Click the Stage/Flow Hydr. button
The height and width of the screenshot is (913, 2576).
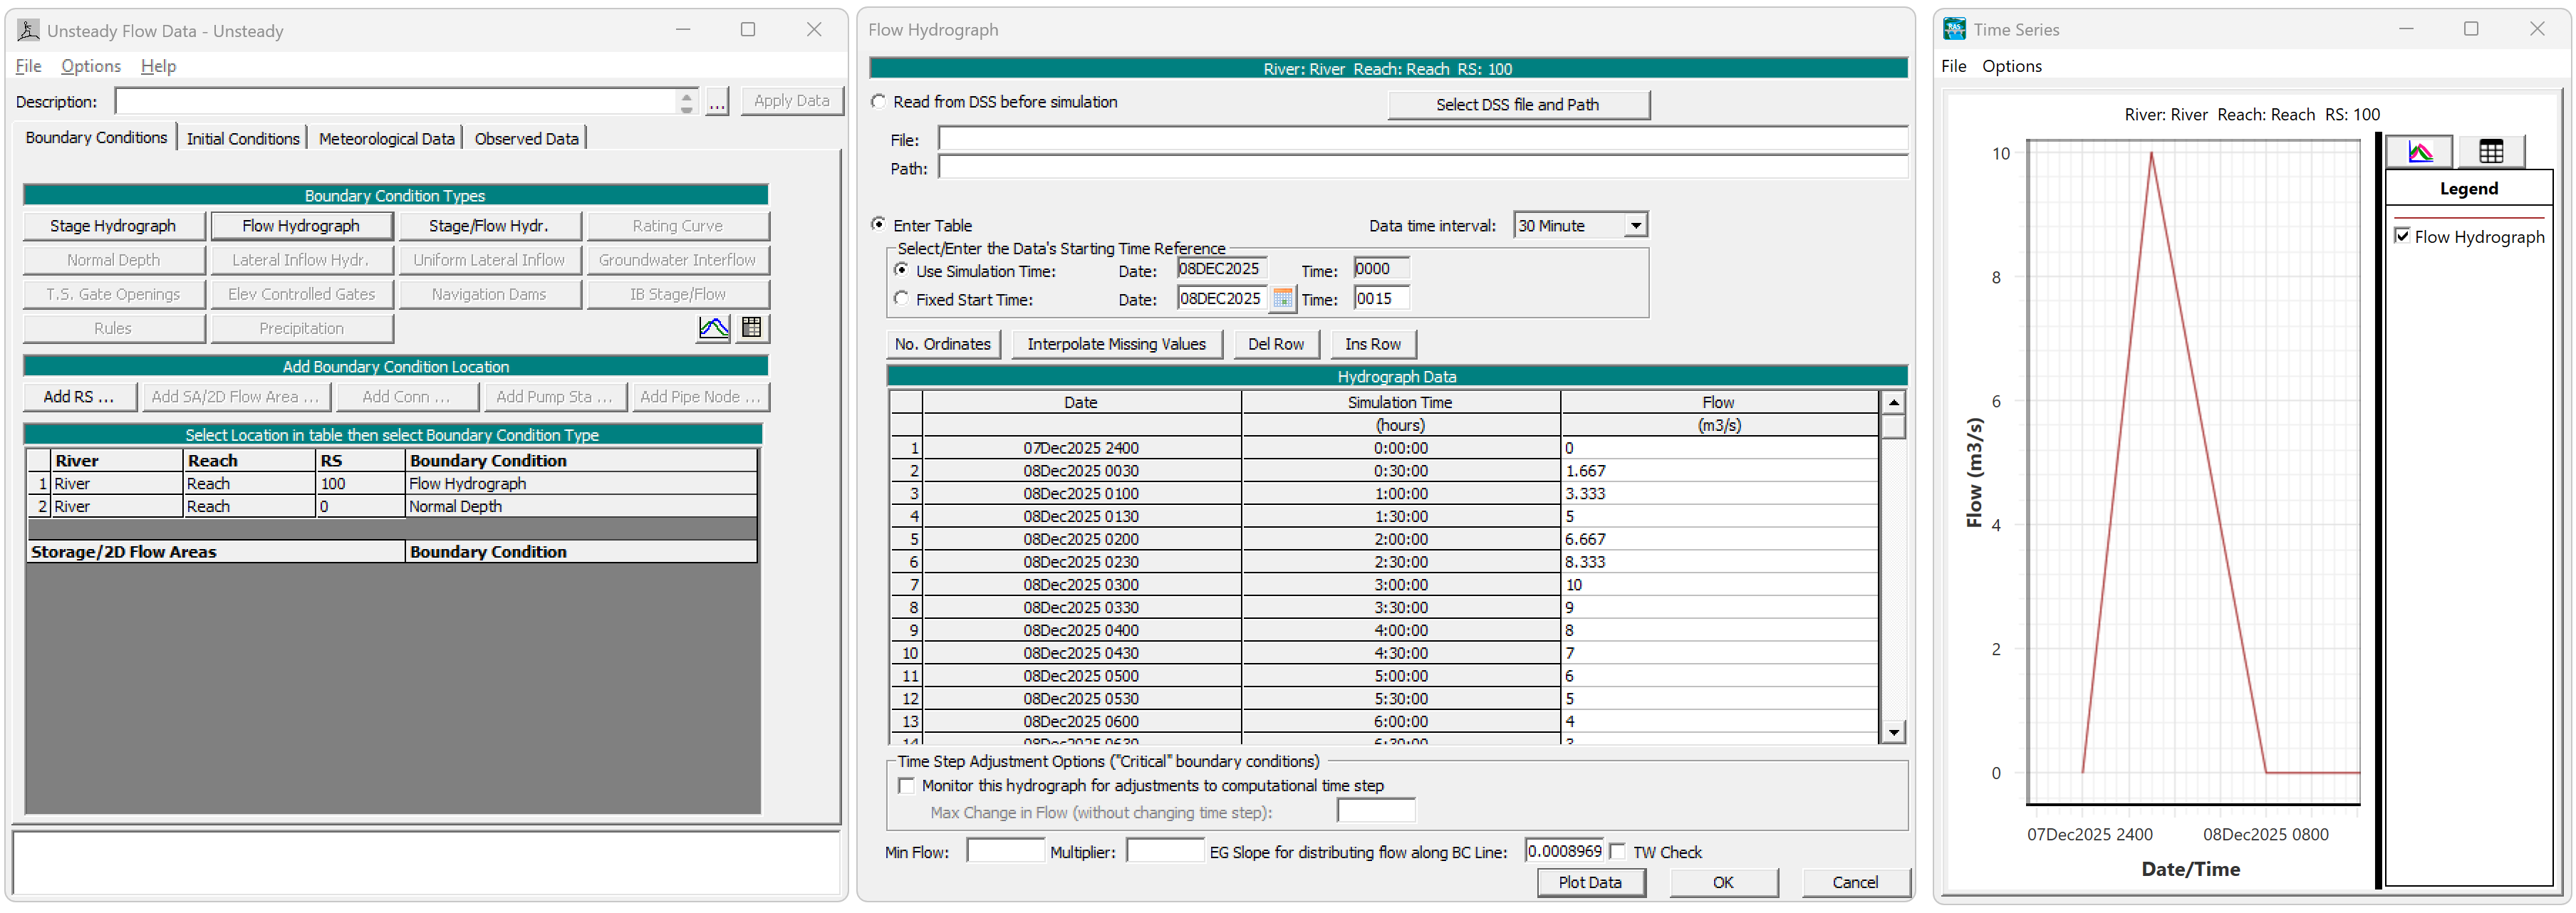point(489,226)
